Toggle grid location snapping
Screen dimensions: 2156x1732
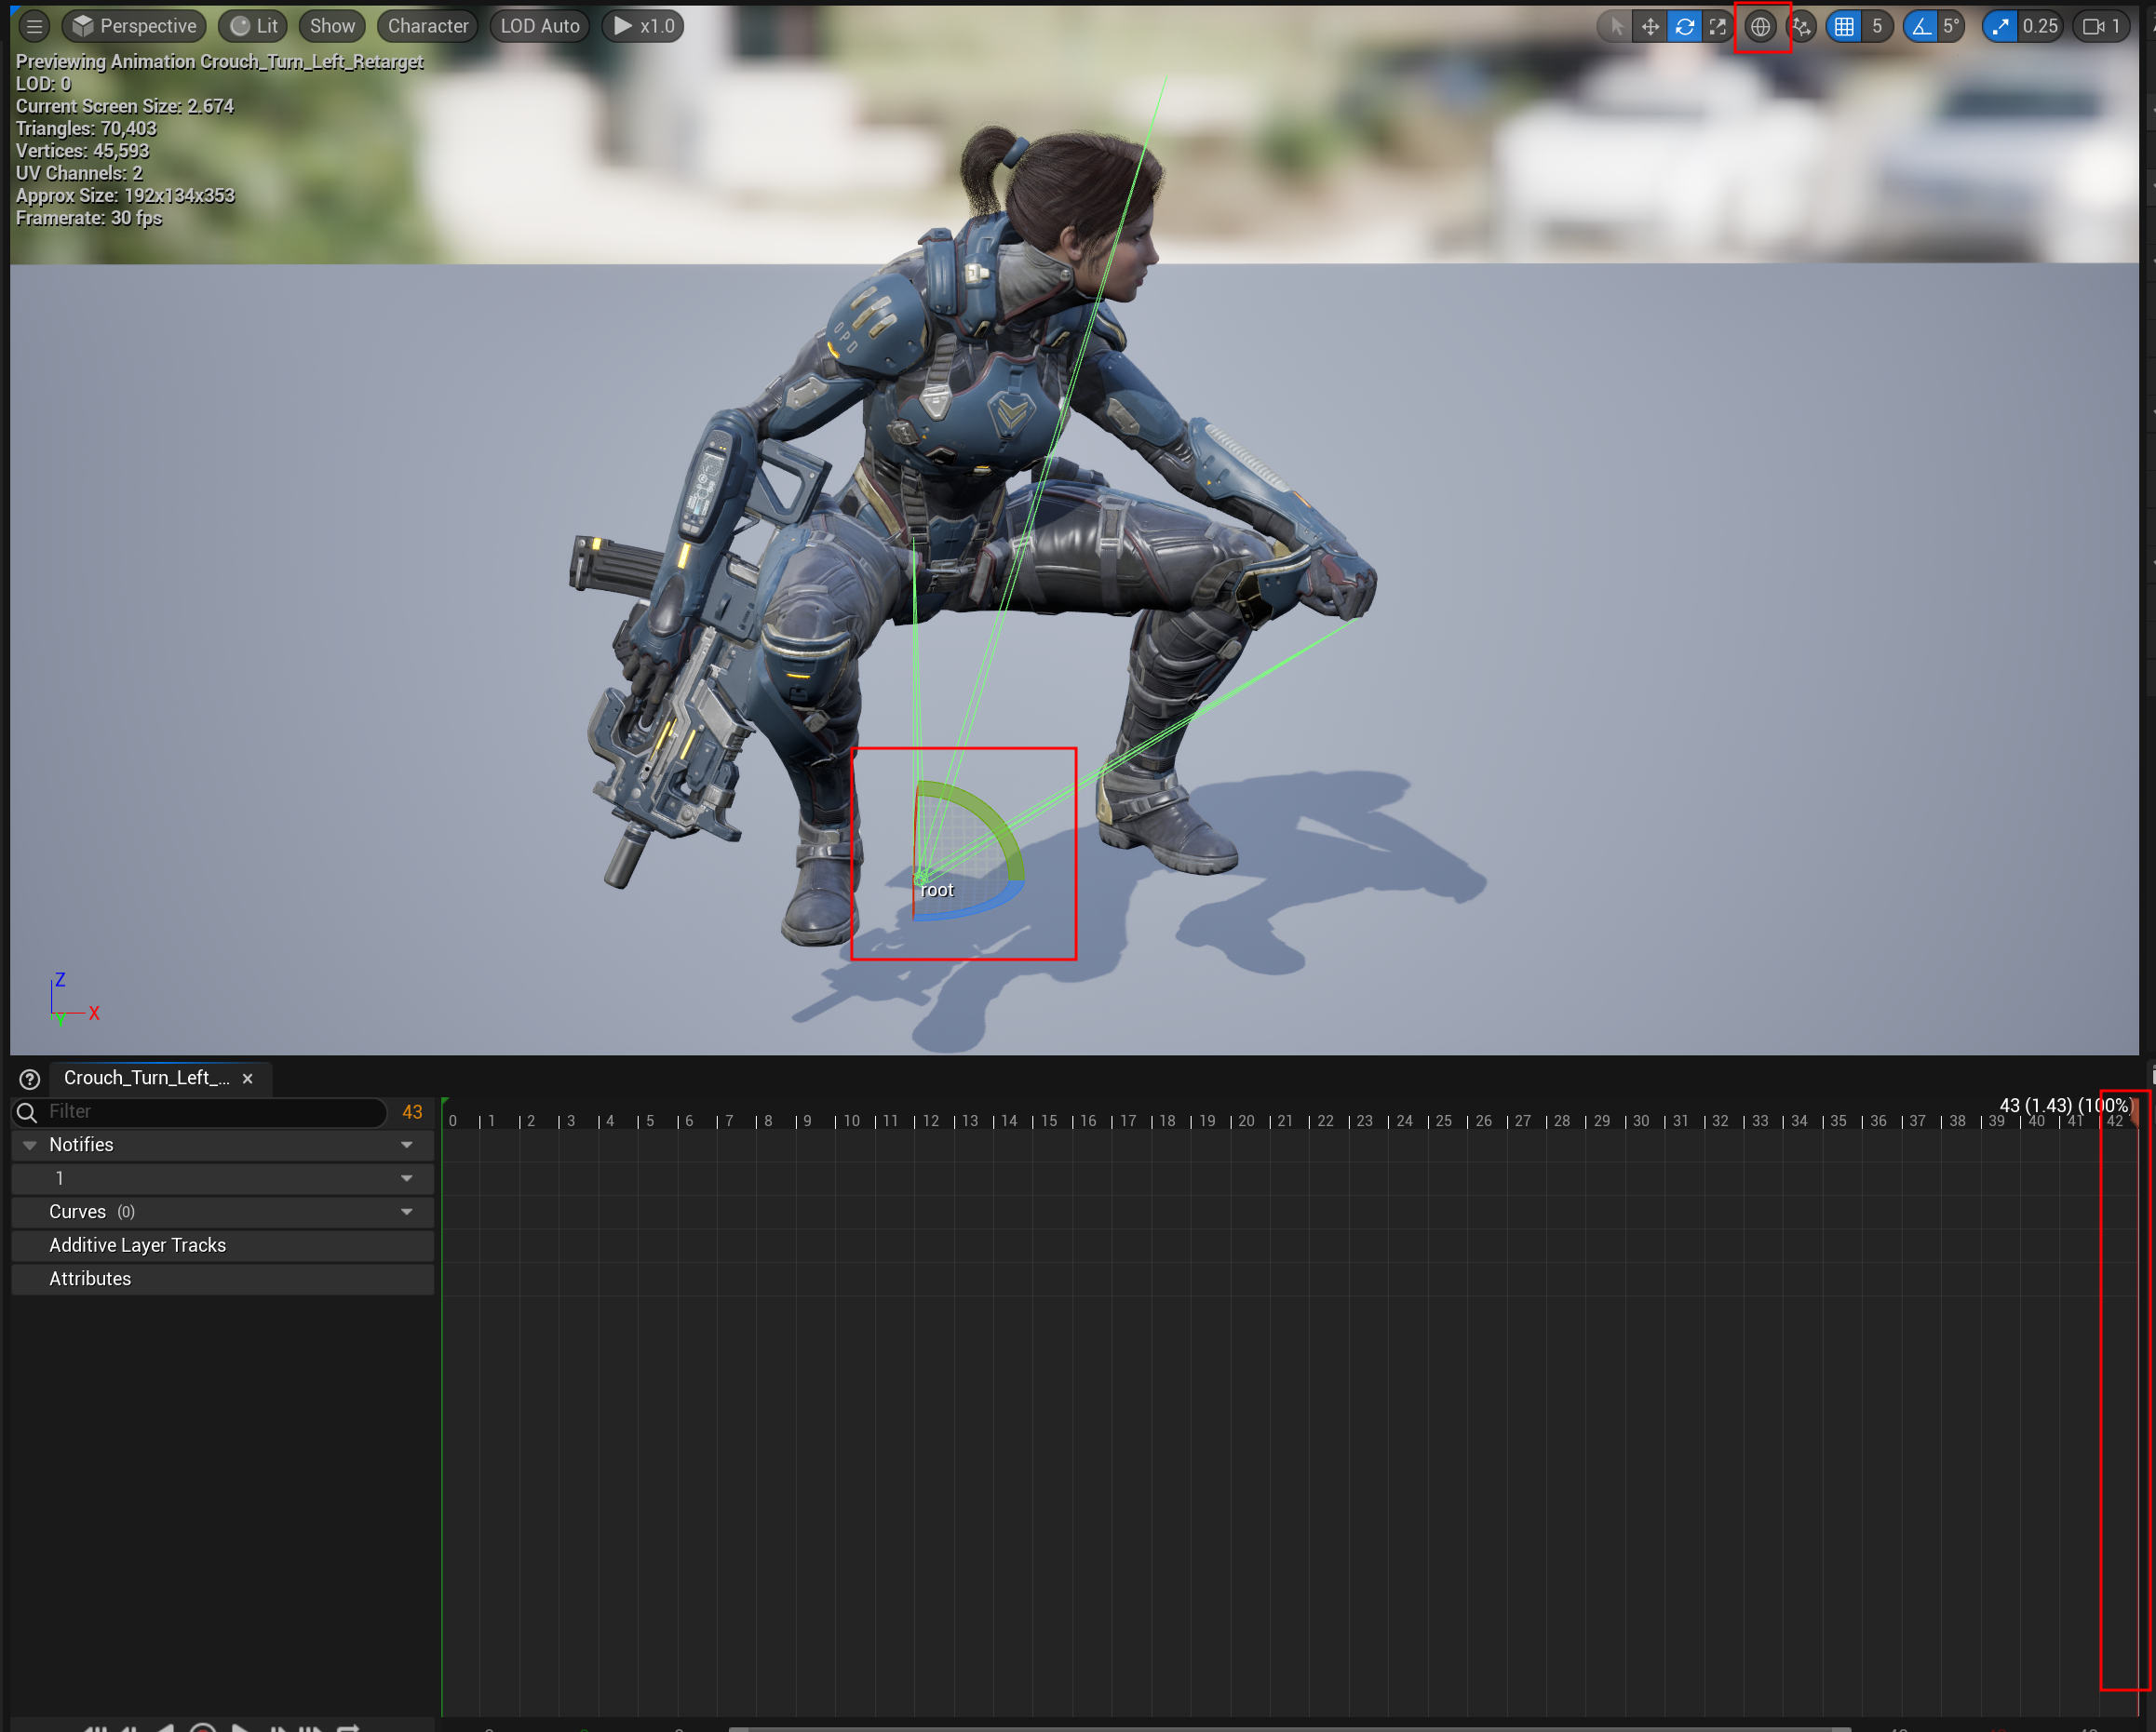coord(1844,27)
